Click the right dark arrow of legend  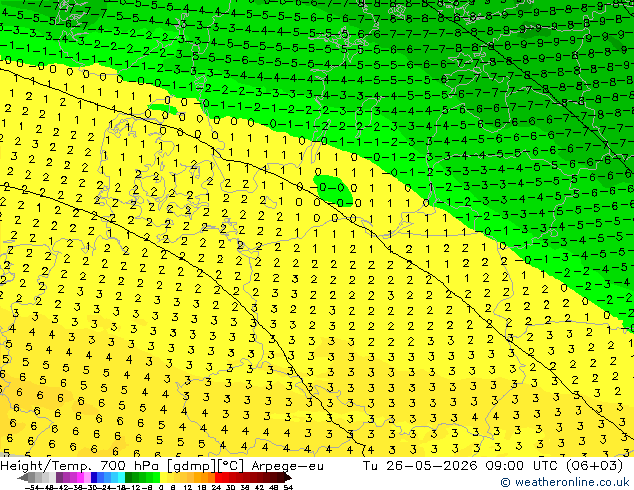(288, 477)
